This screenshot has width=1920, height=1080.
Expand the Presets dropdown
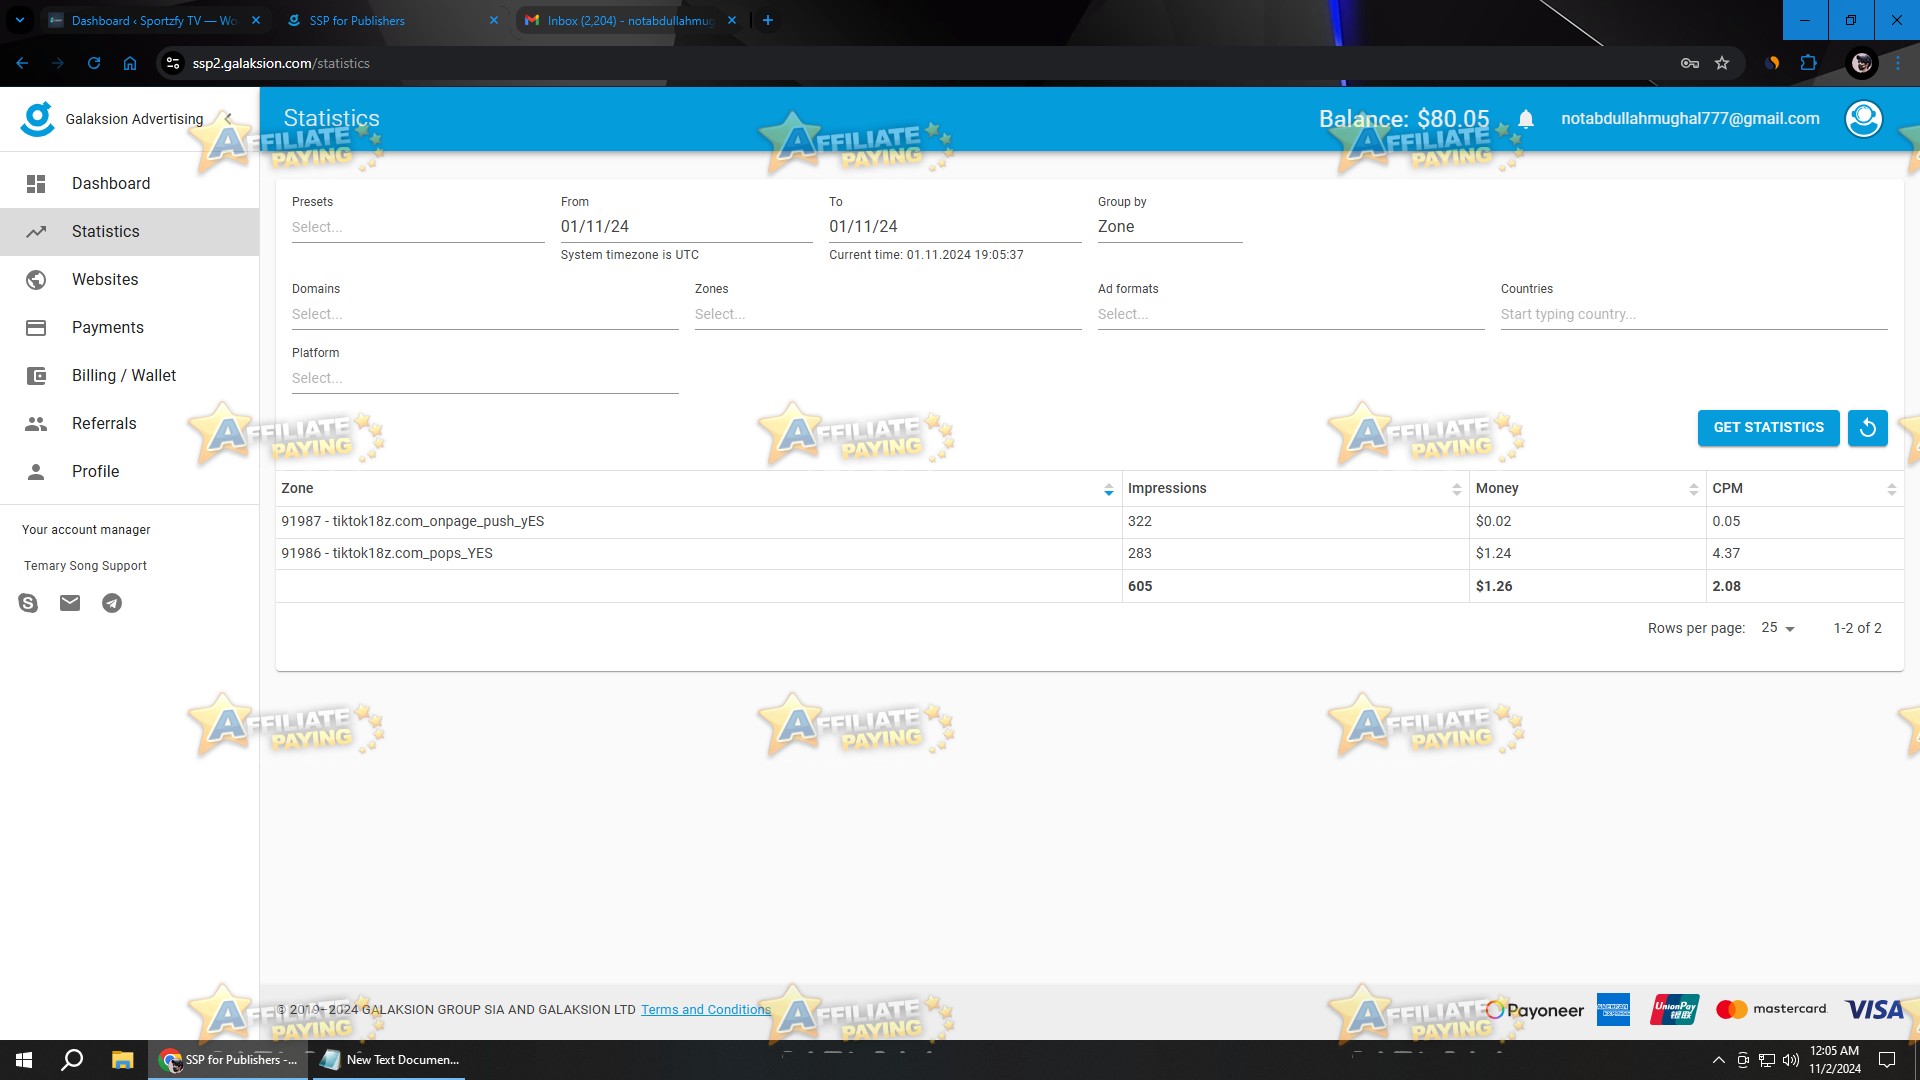pyautogui.click(x=418, y=228)
